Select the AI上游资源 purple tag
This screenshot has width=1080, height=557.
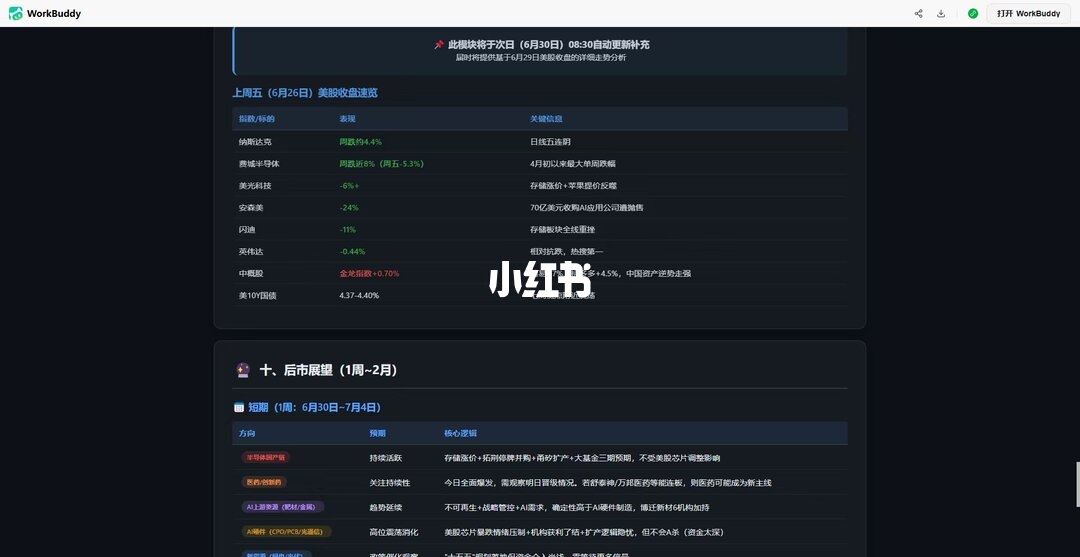coord(282,507)
